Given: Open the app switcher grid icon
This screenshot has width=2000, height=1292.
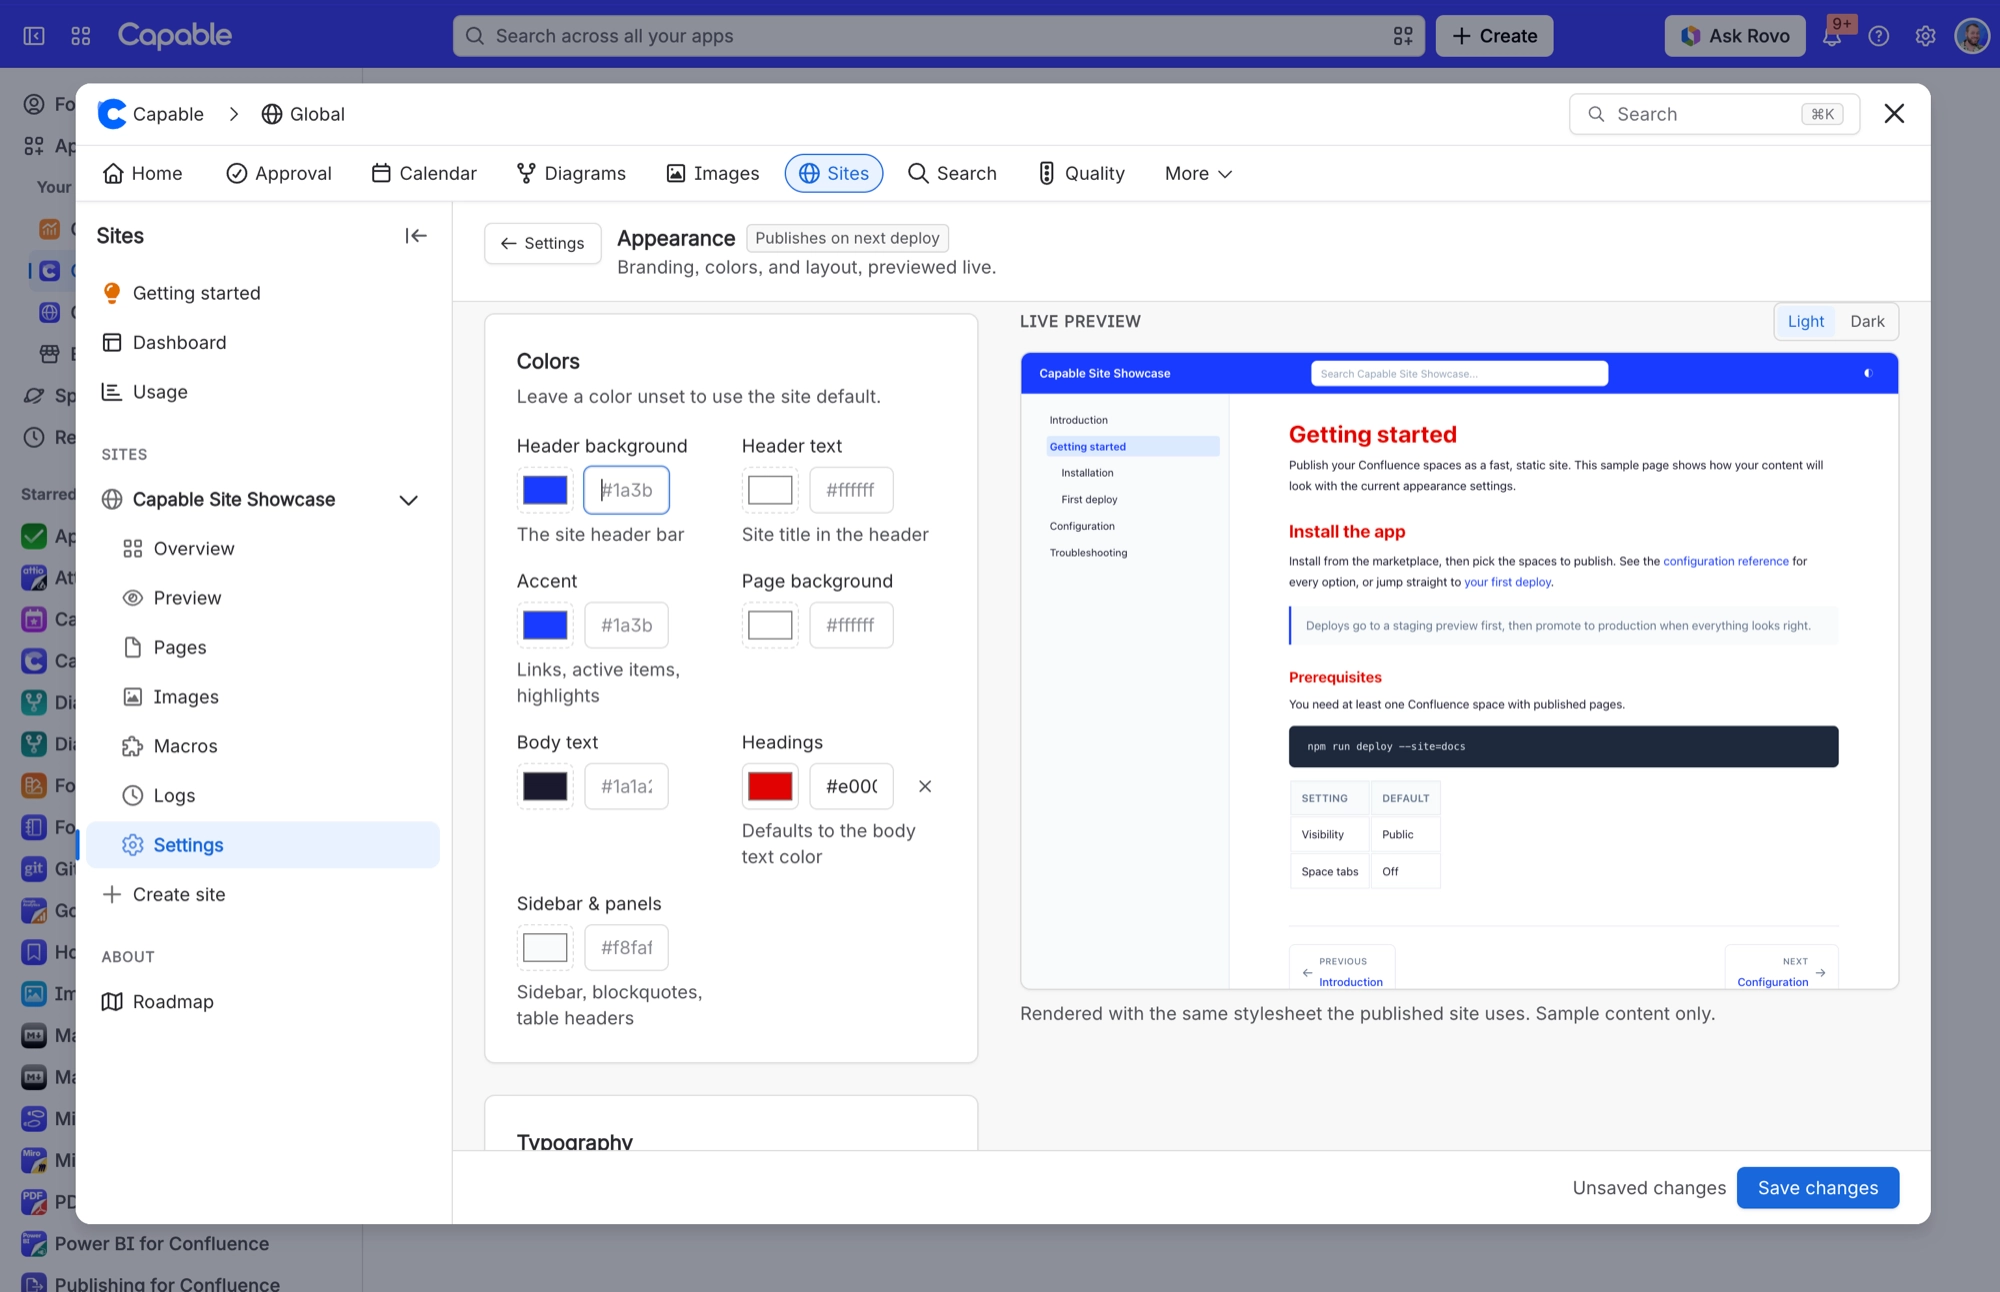Looking at the screenshot, I should coord(81,36).
